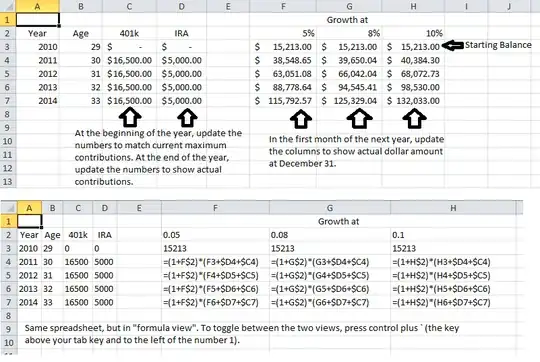Click the formula =(1+G$2)*(G4+$D5+$C5)

tap(330, 275)
